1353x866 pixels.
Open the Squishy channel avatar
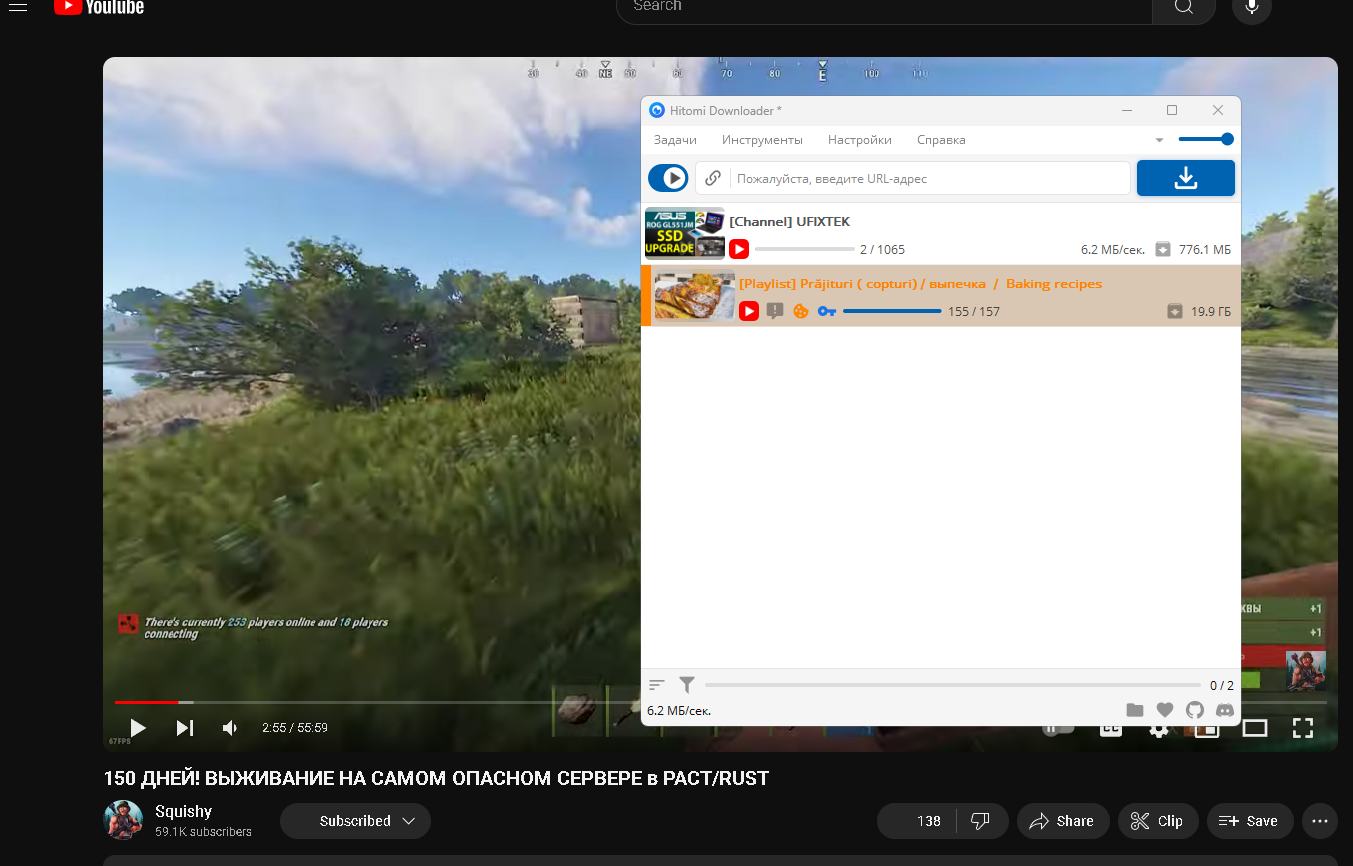tap(124, 820)
